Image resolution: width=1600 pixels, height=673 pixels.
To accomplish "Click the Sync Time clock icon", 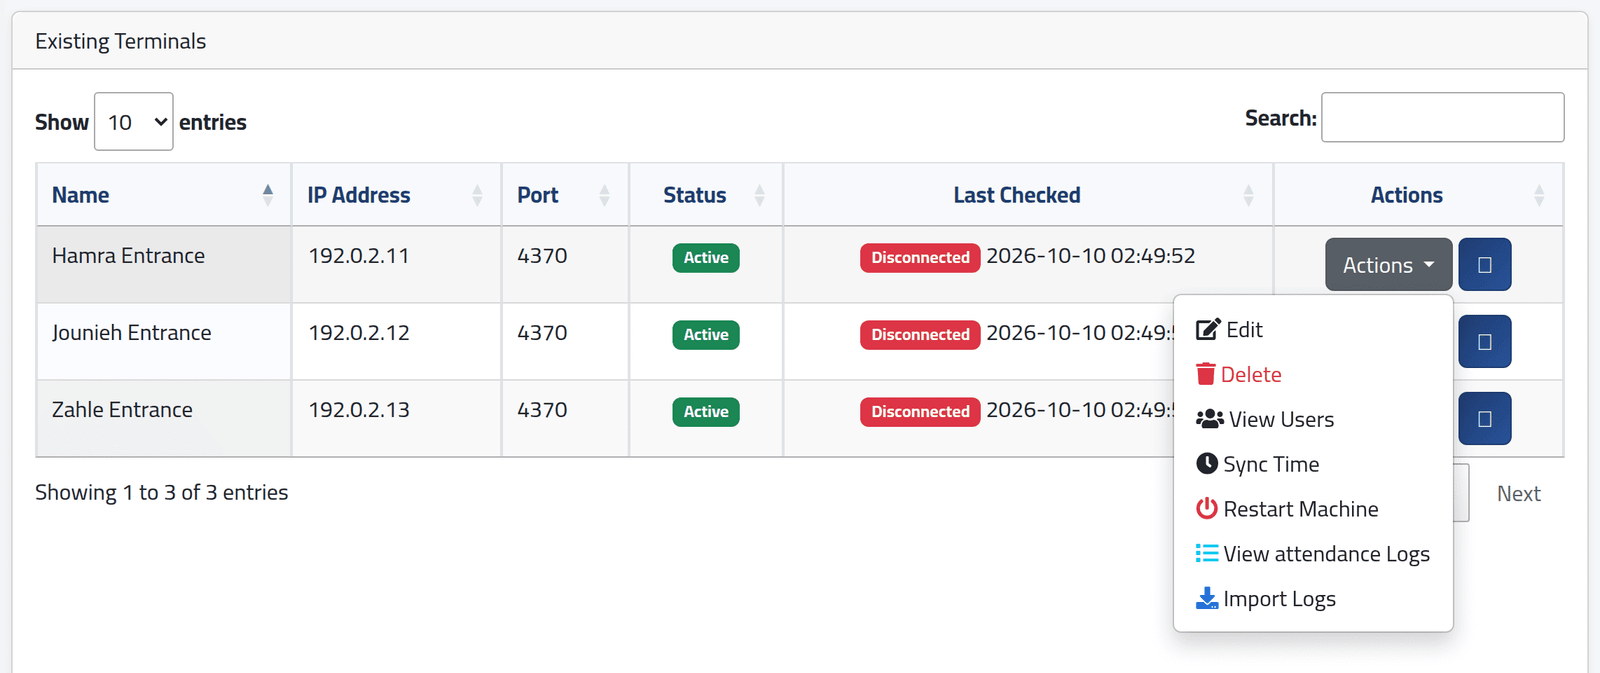I will coord(1207,464).
